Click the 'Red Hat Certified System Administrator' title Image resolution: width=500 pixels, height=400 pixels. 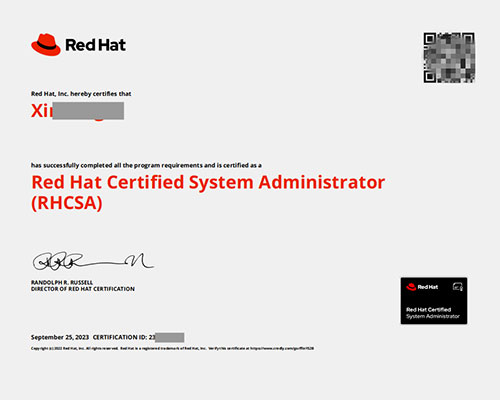208,183
